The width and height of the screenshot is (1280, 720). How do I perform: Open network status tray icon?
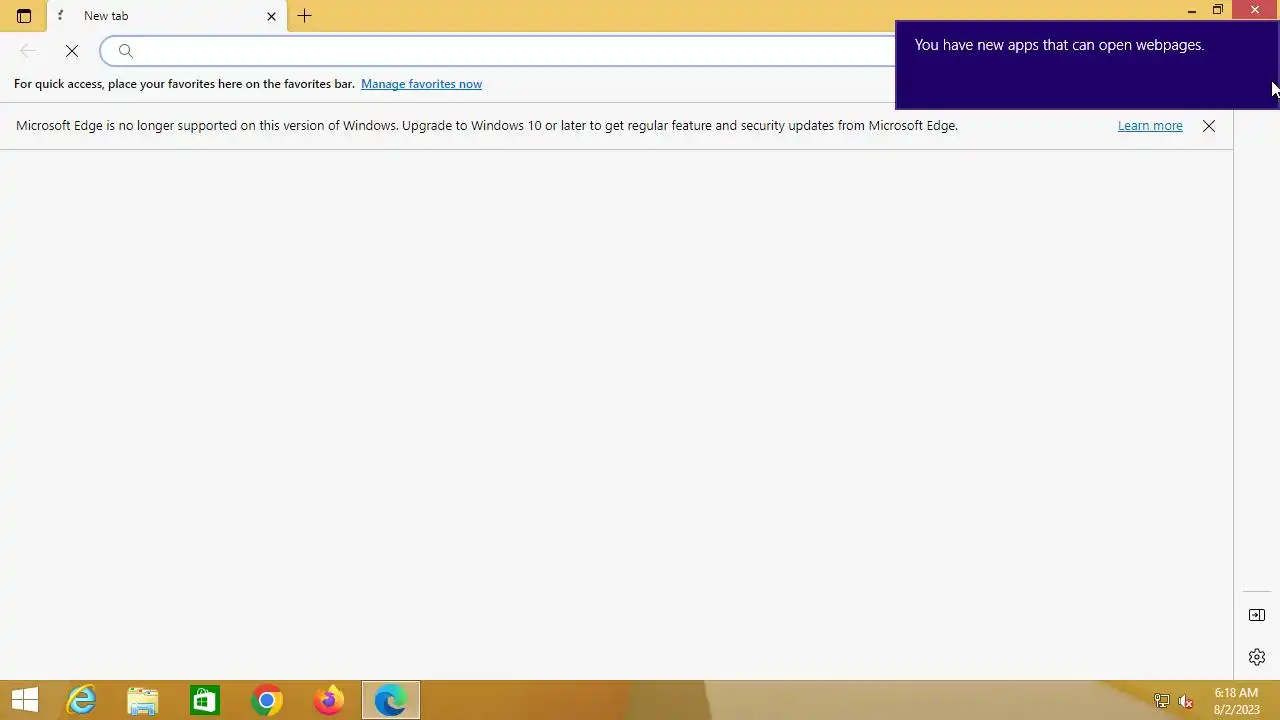1162,701
